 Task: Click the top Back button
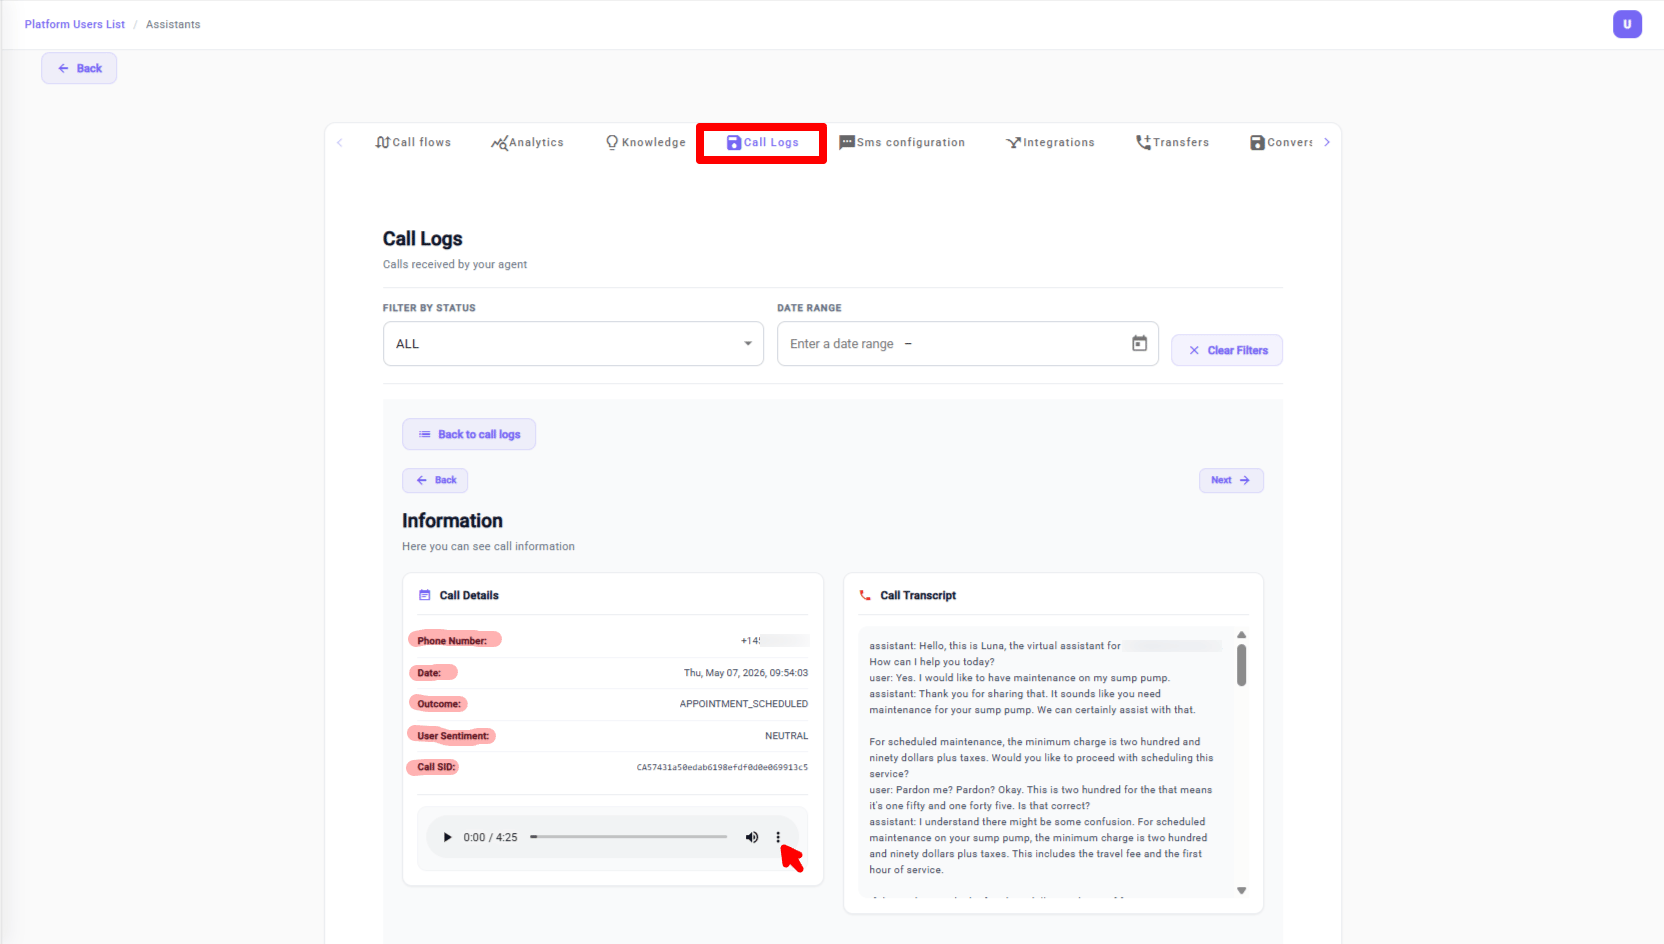click(x=79, y=68)
